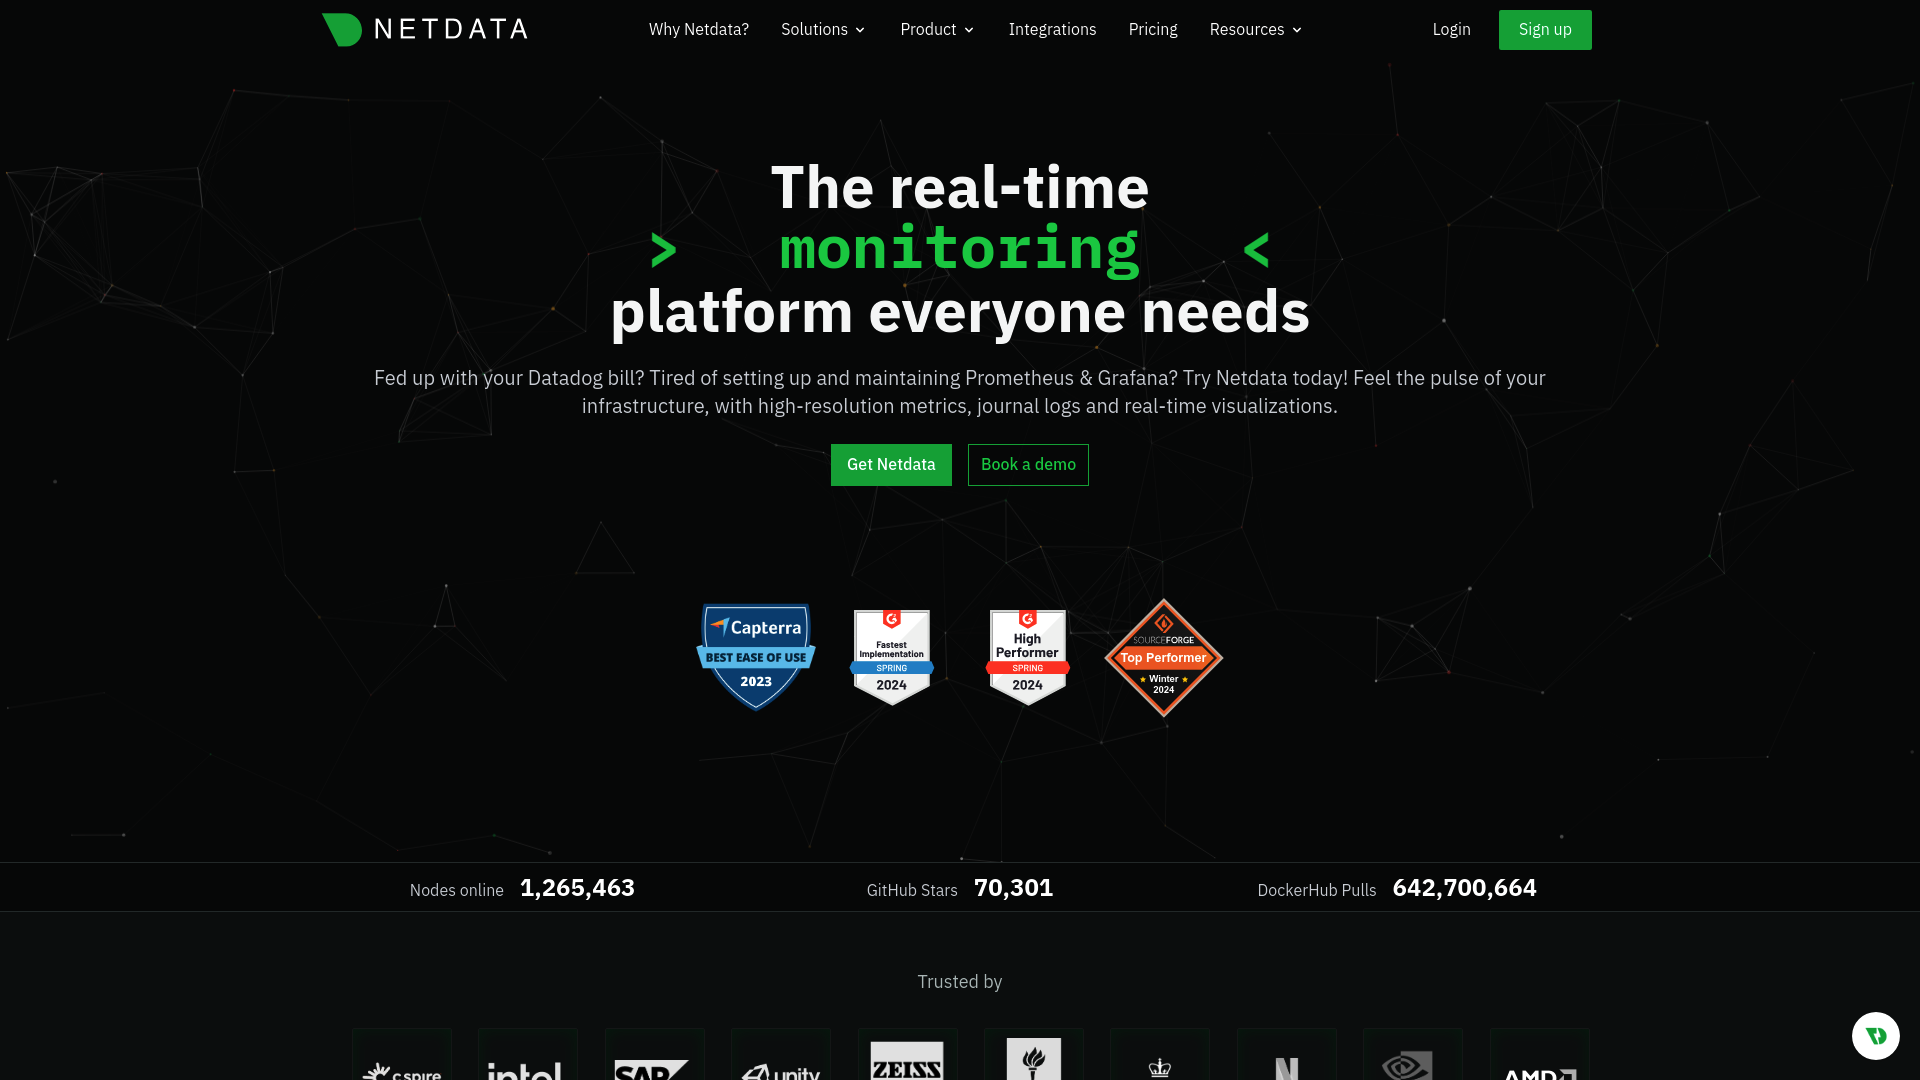
Task: Click the PlanetScale icon bottom right corner
Action: (1875, 1035)
